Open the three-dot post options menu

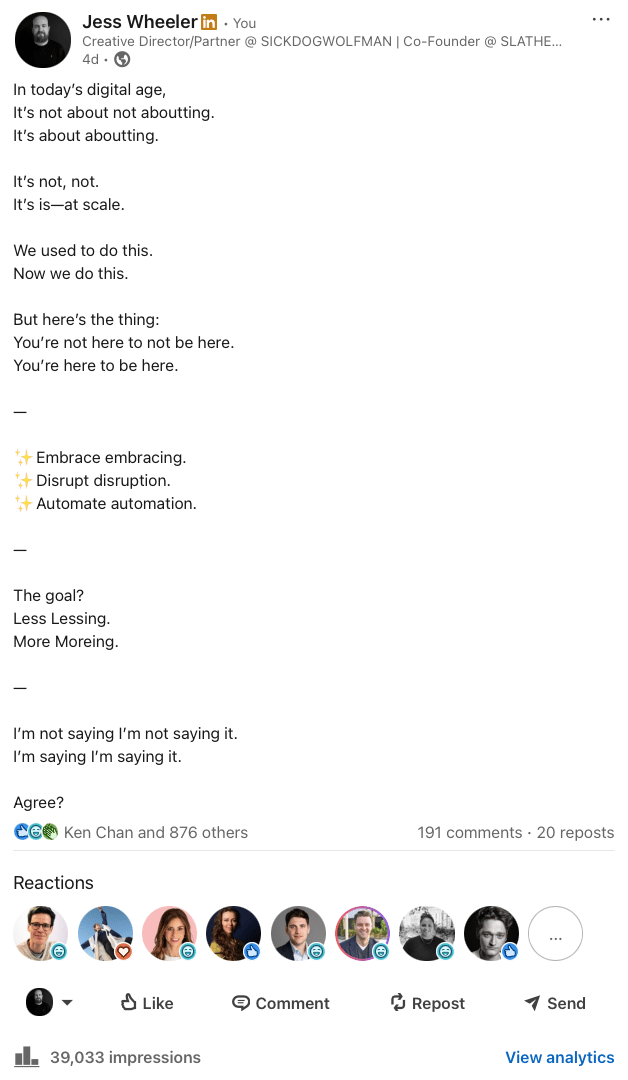point(600,19)
